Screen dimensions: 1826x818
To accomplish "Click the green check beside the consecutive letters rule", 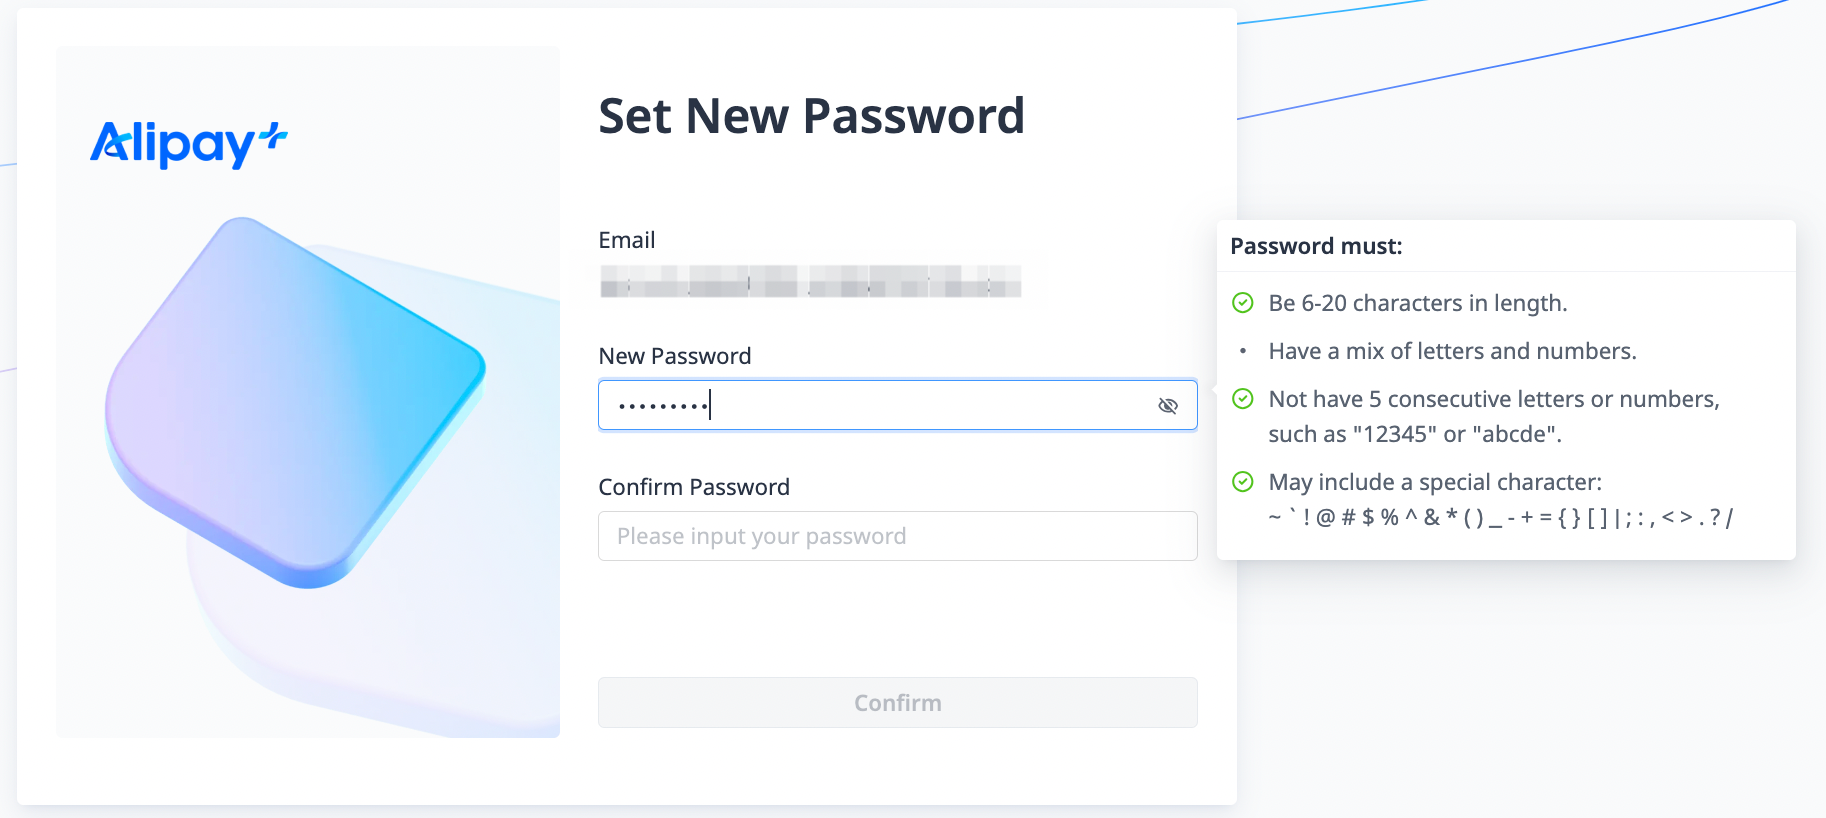I will [x=1242, y=399].
